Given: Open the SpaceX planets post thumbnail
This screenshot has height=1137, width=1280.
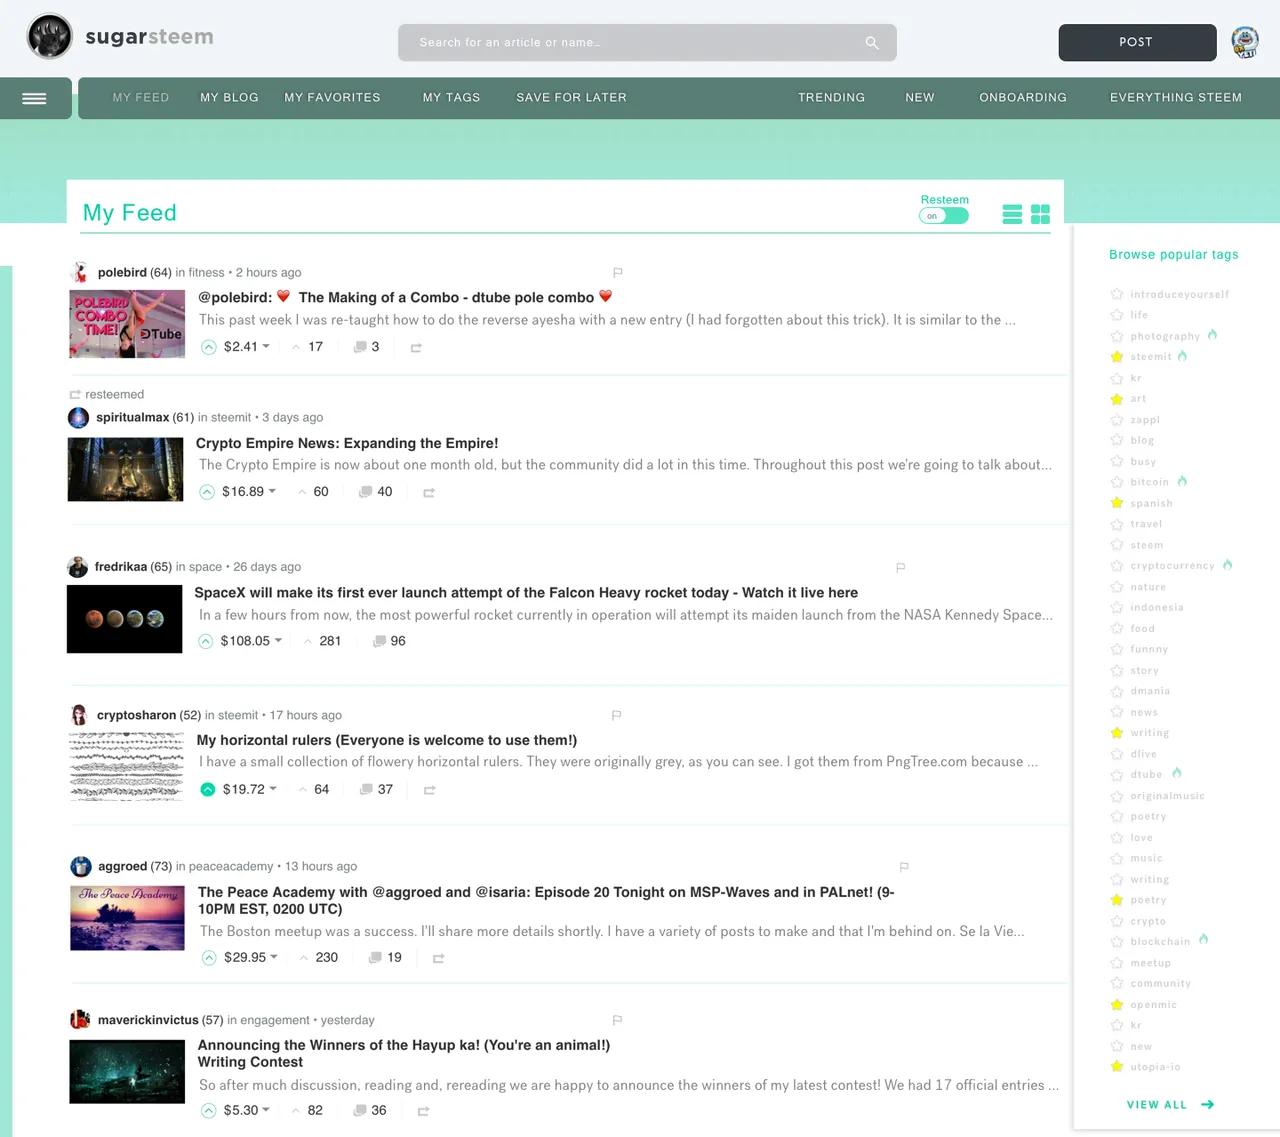Looking at the screenshot, I should coord(125,619).
